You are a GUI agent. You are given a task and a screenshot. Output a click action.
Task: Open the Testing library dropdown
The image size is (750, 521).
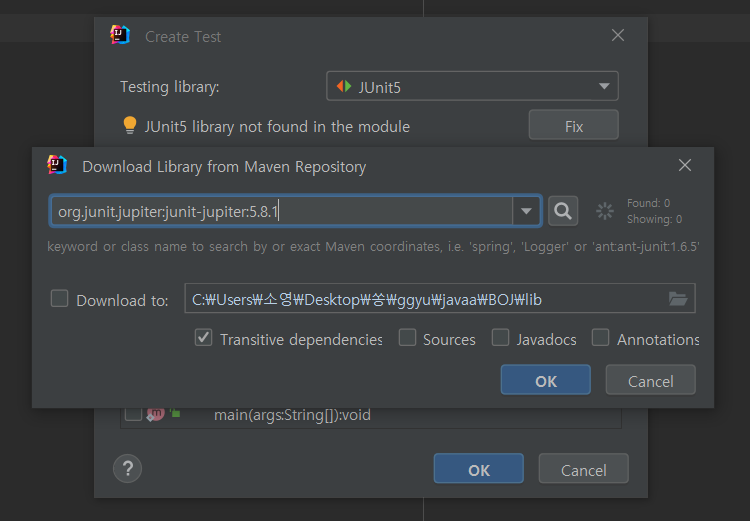(x=604, y=86)
